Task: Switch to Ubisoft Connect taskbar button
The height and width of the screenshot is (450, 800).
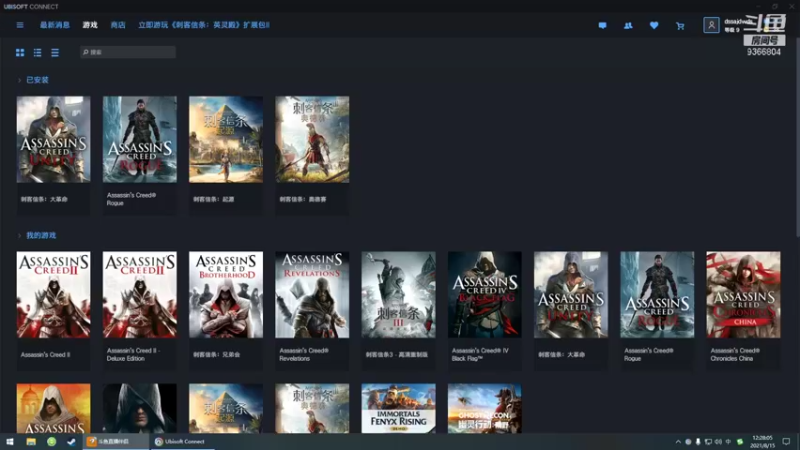Action: click(182, 442)
